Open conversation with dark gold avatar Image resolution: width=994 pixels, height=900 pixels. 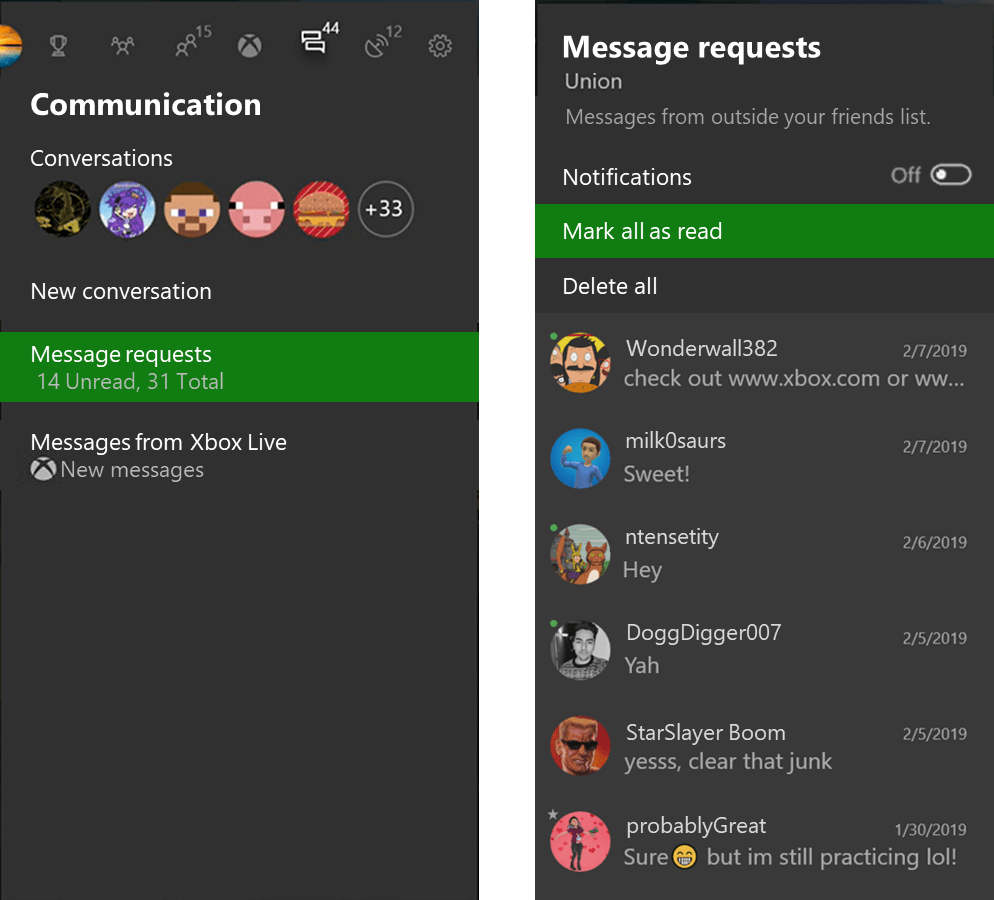point(62,209)
